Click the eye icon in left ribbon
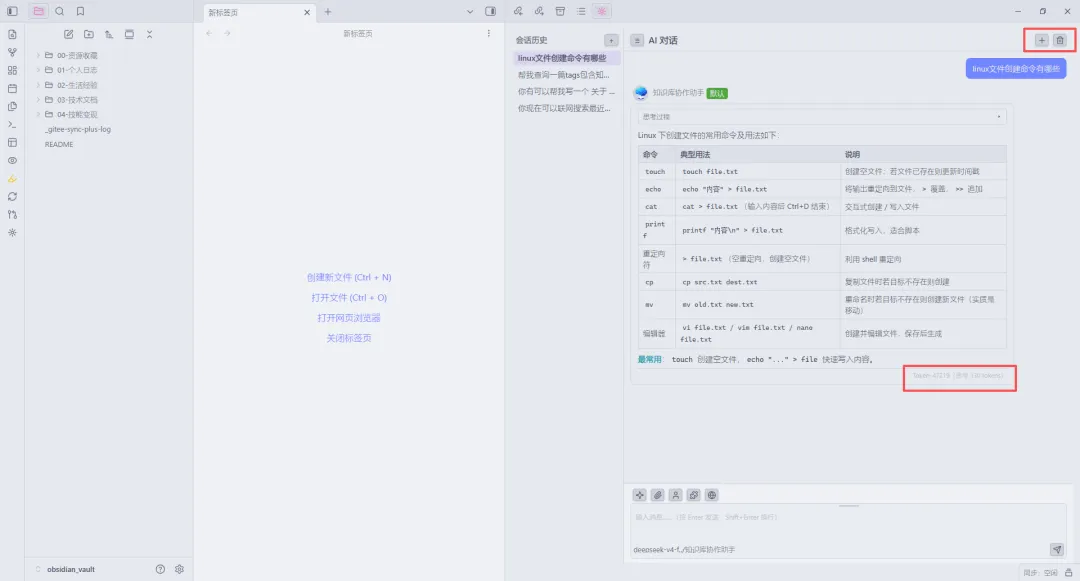Viewport: 1080px width, 581px height. tap(12, 160)
